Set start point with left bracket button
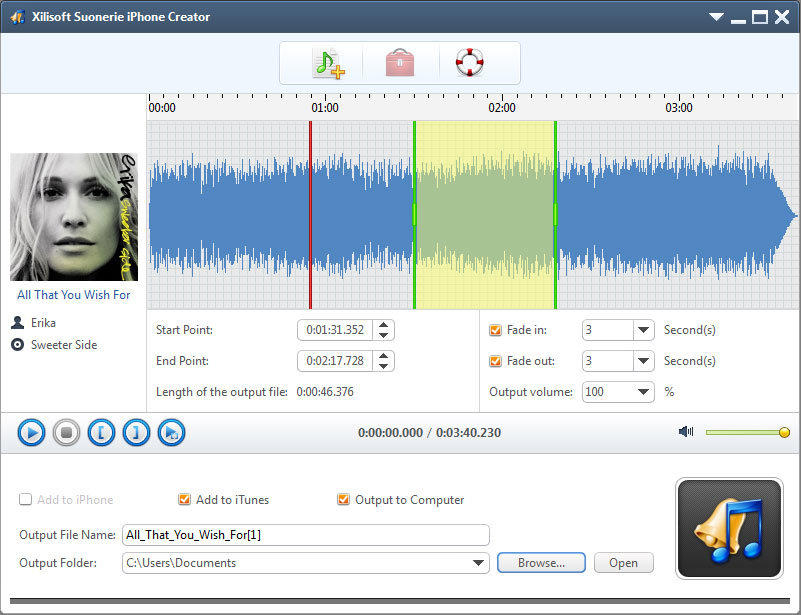The height and width of the screenshot is (615, 801). (101, 433)
